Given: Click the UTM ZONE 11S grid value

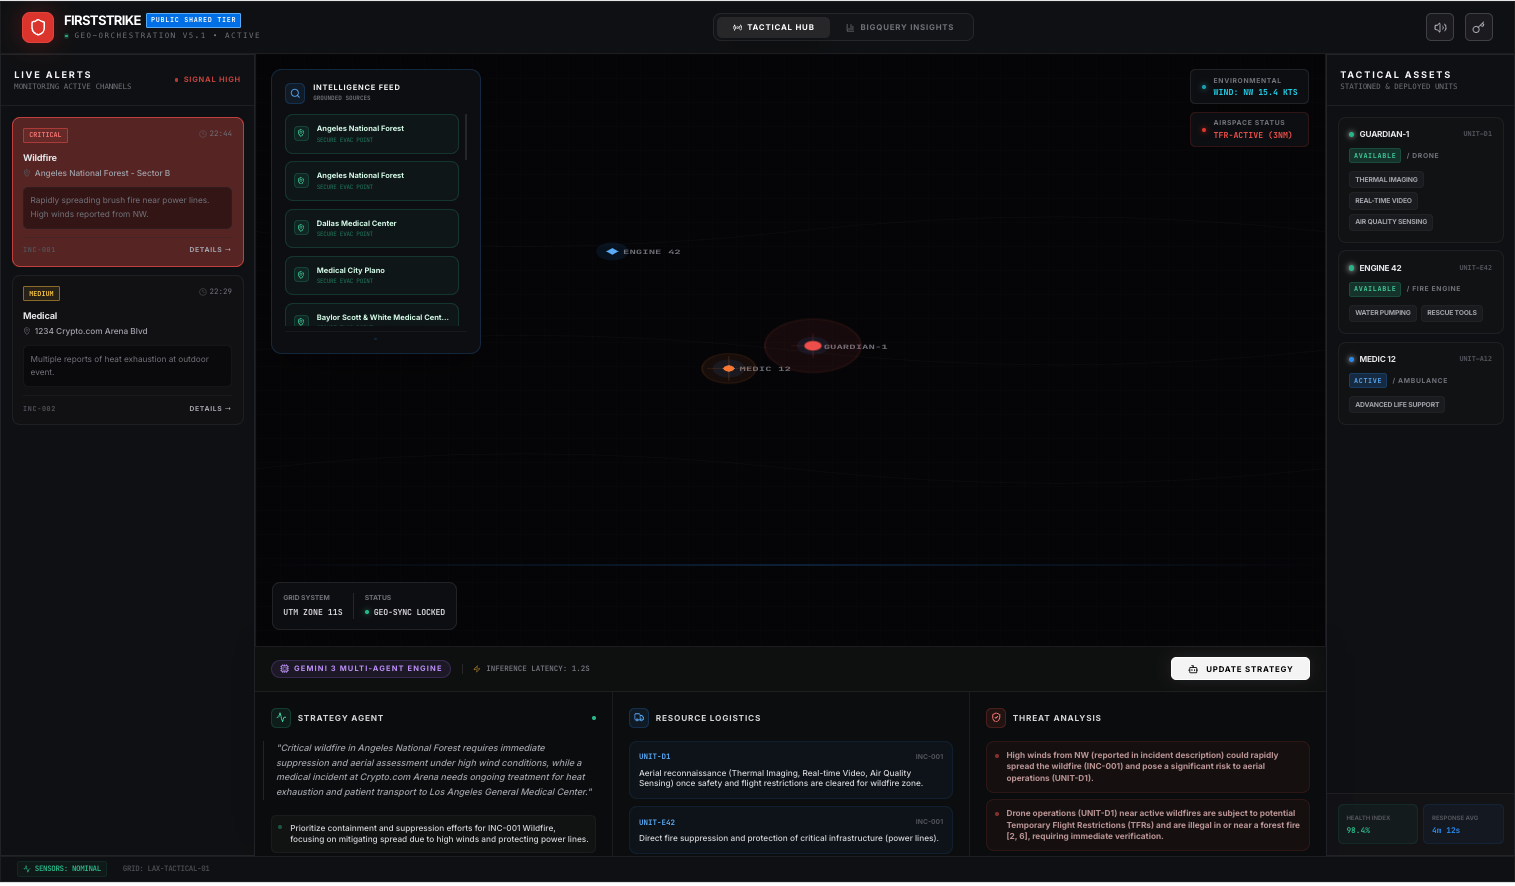Looking at the screenshot, I should point(313,612).
